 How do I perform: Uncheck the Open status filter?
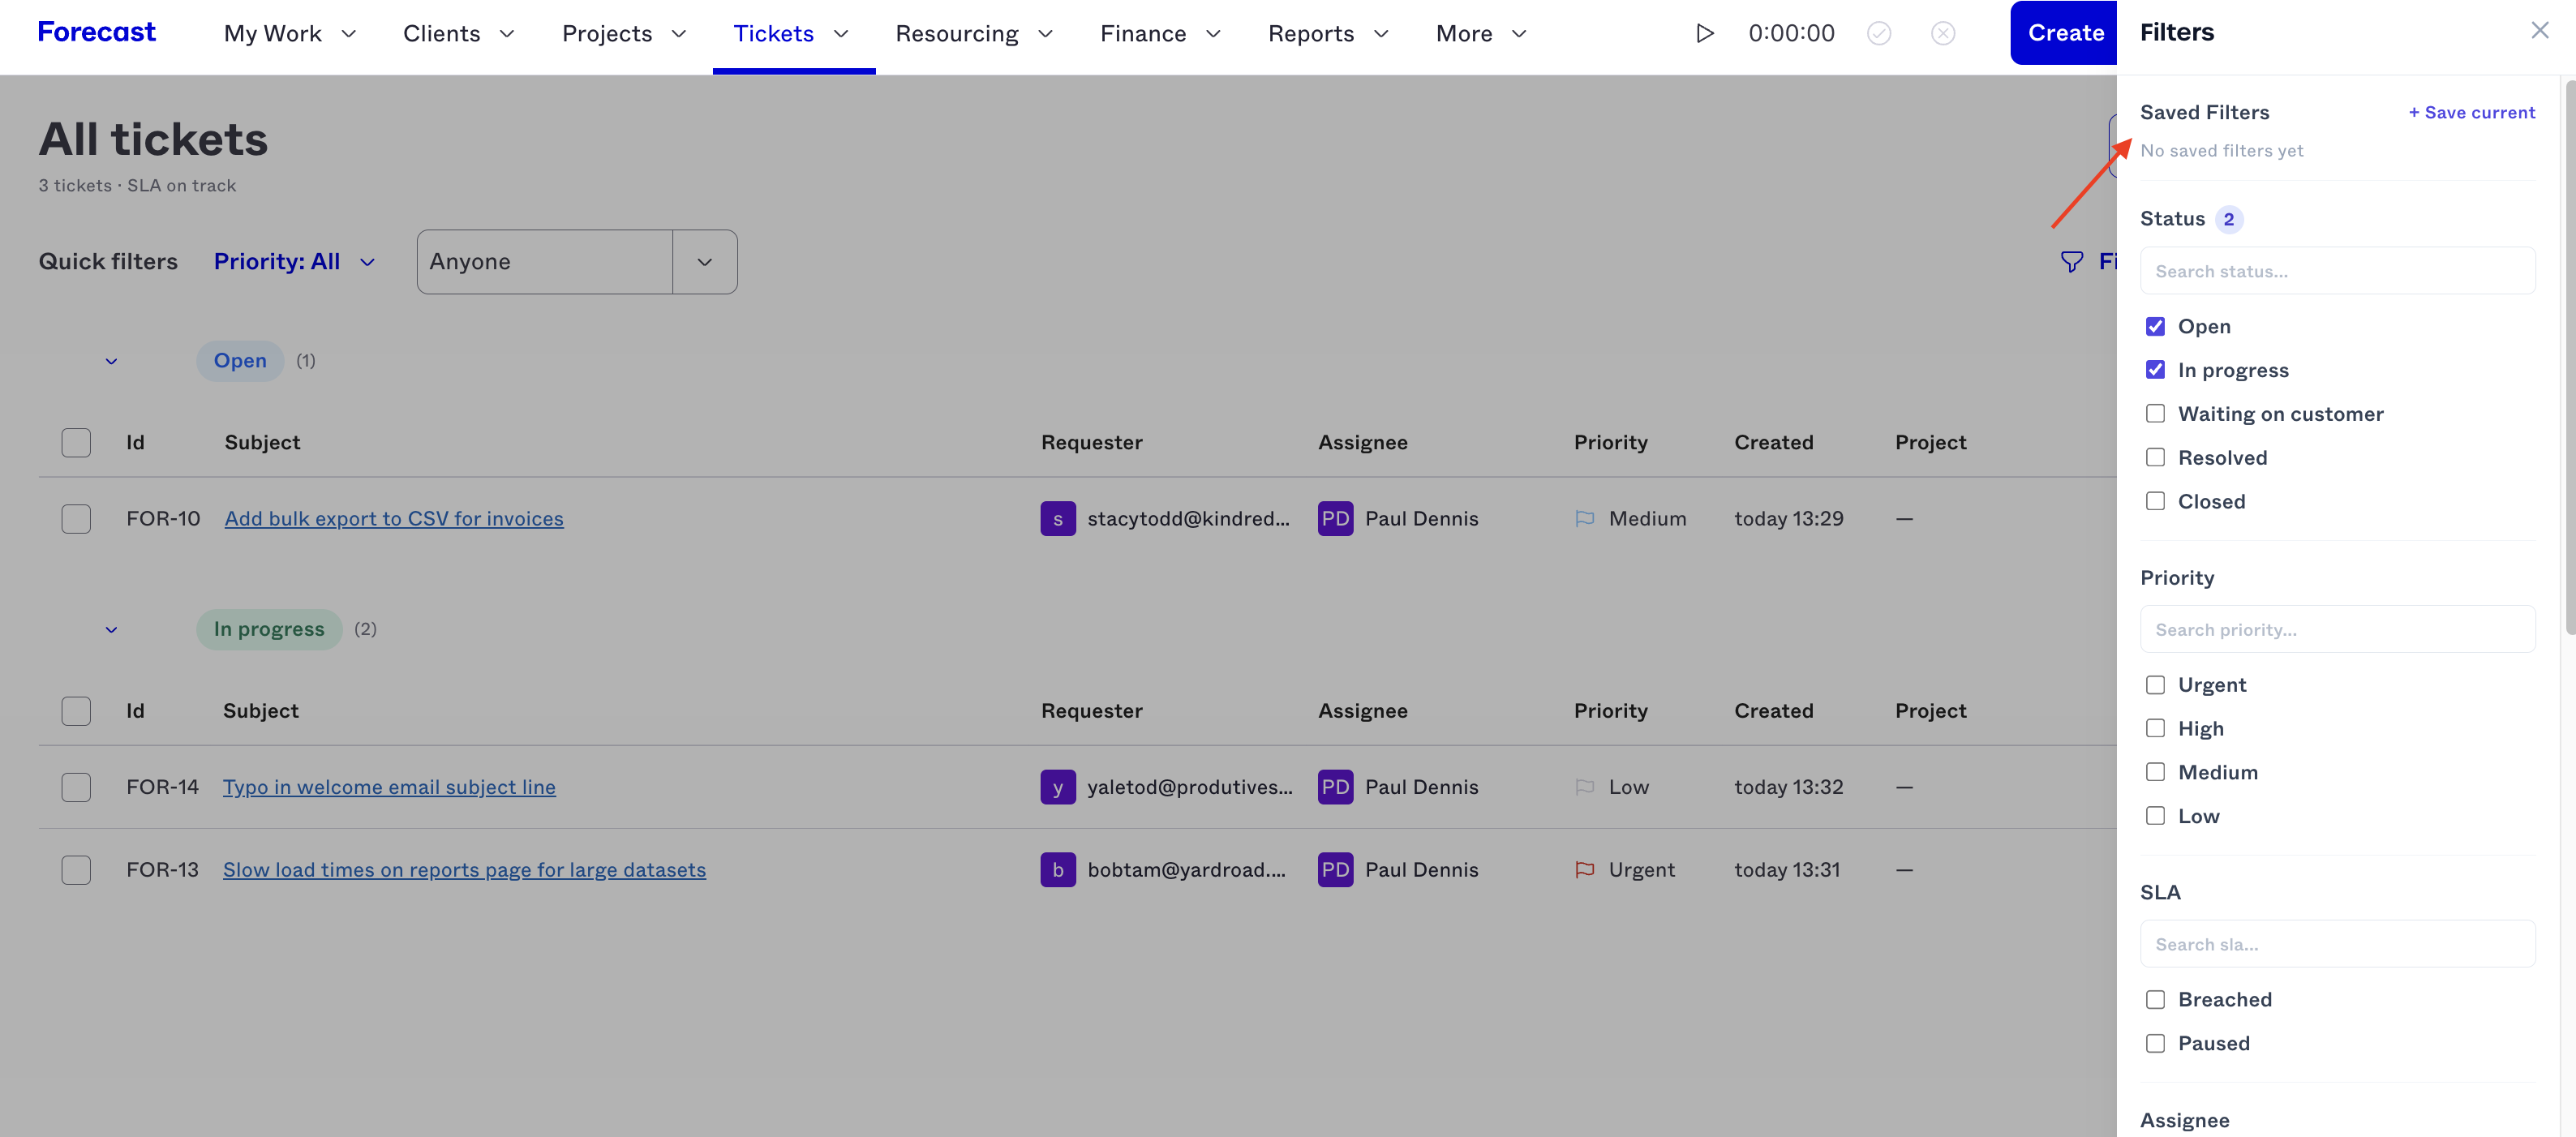(2155, 327)
